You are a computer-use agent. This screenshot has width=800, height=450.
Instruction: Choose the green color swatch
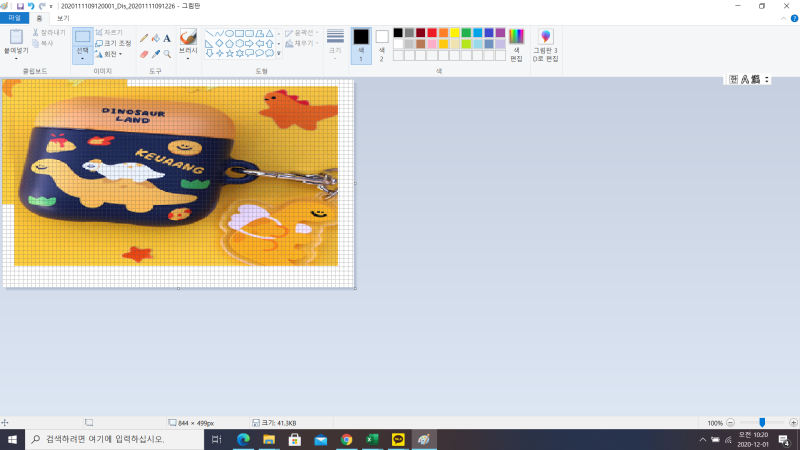coord(466,33)
